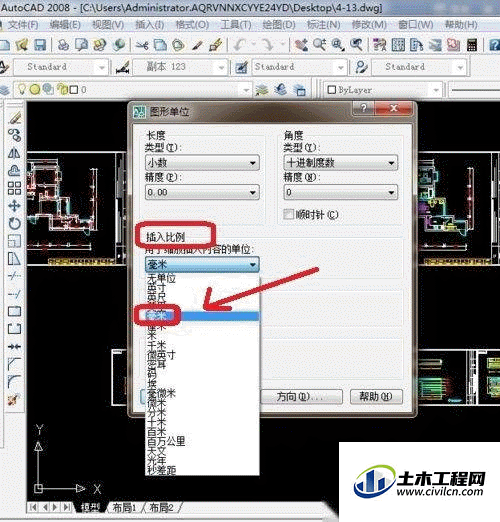Click the Dimension Style manager icon

click(122, 68)
